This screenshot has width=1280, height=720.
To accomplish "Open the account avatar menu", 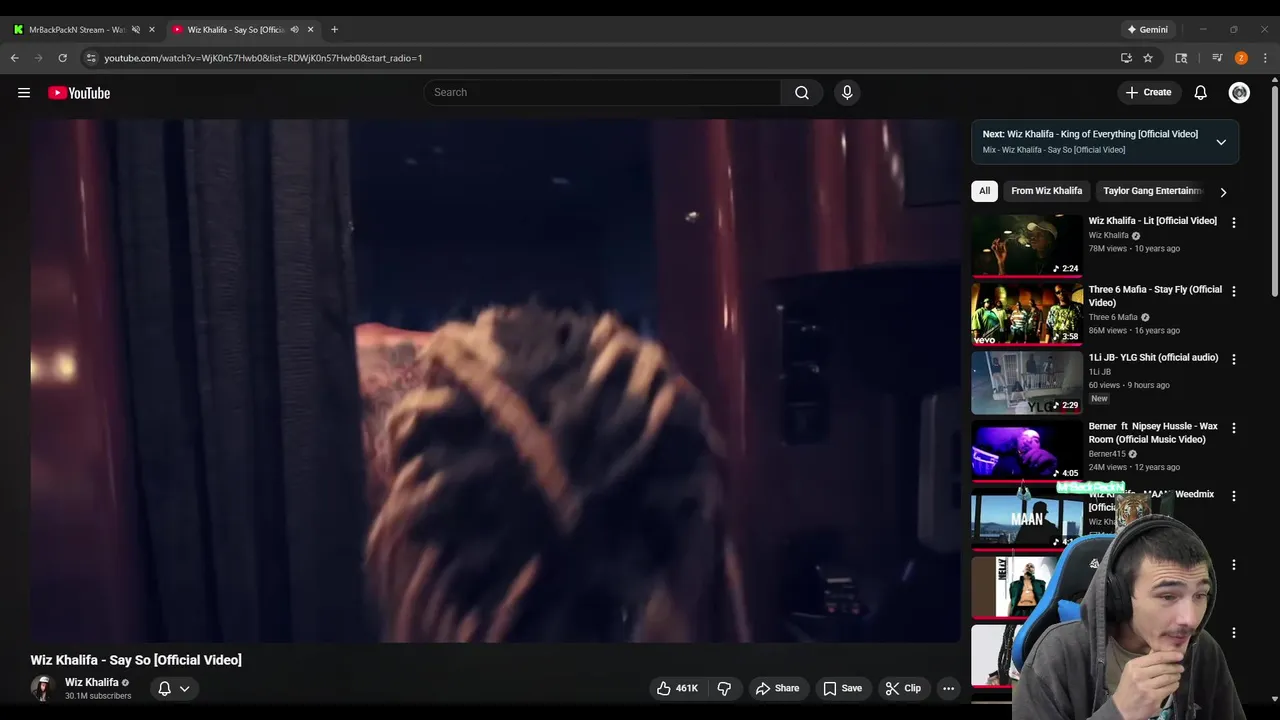I will pos(1239,92).
